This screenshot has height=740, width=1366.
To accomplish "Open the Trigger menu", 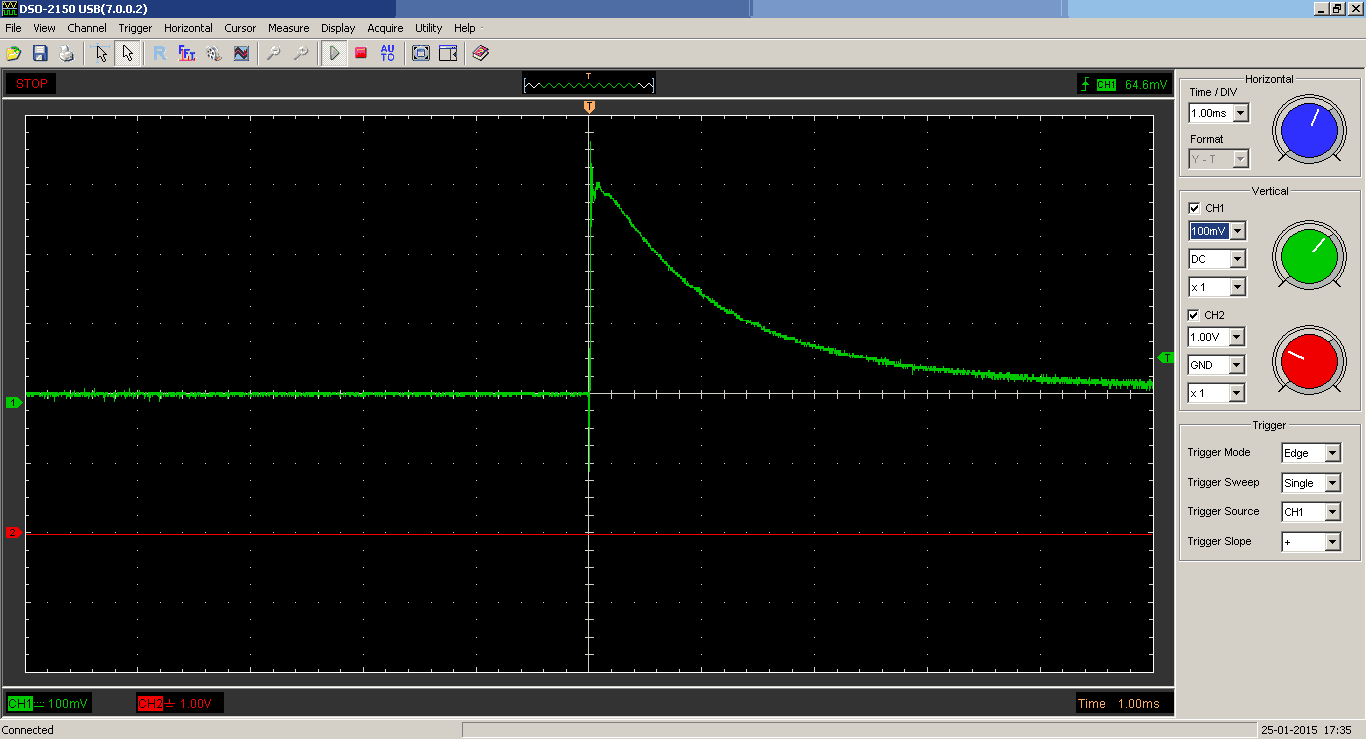I will pyautogui.click(x=135, y=28).
